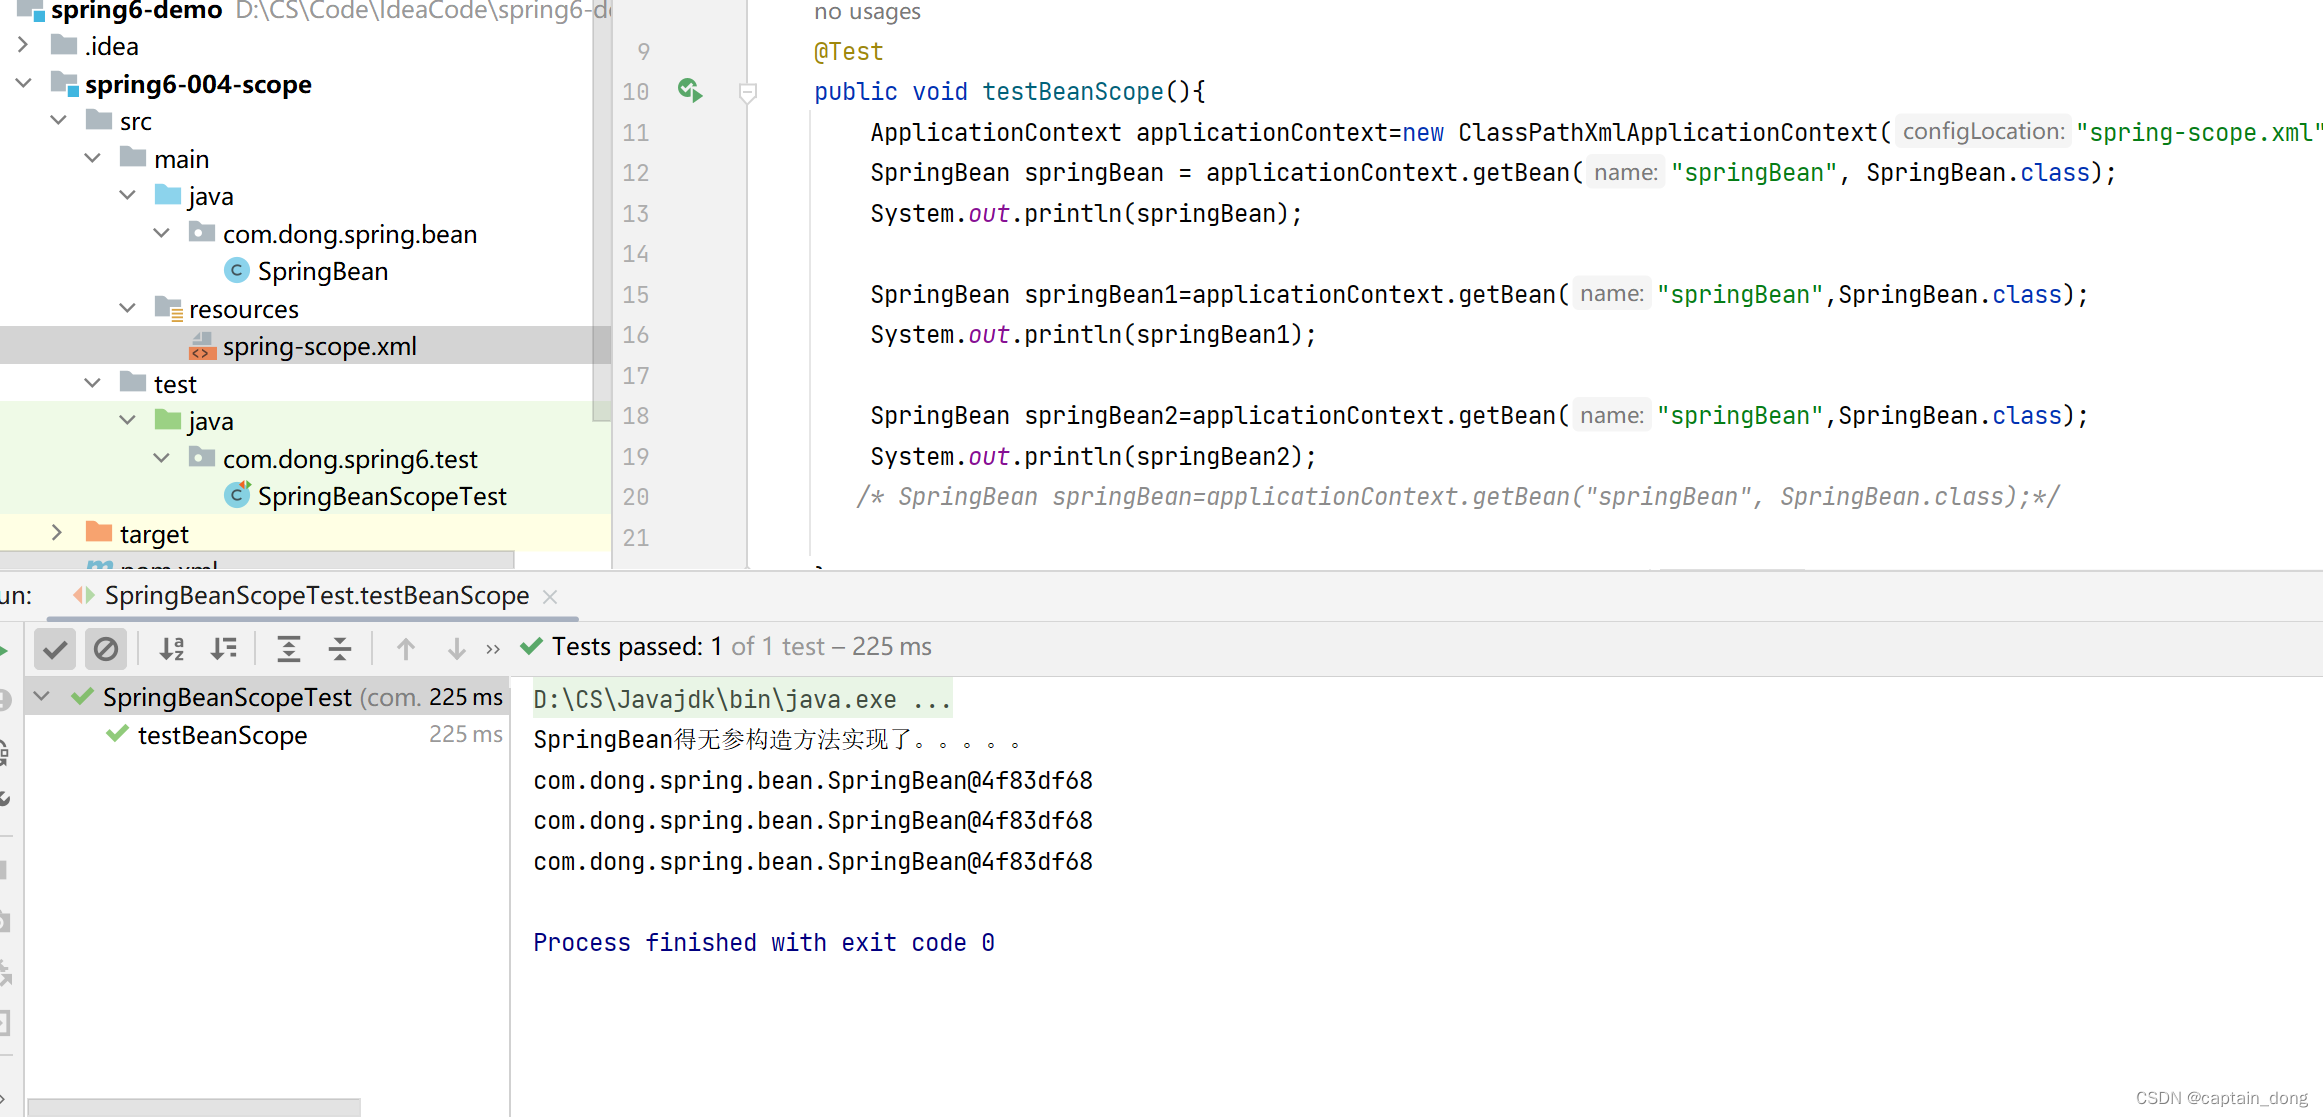Expand the target folder node
Screen dimensions: 2323x1117
pyautogui.click(x=57, y=532)
